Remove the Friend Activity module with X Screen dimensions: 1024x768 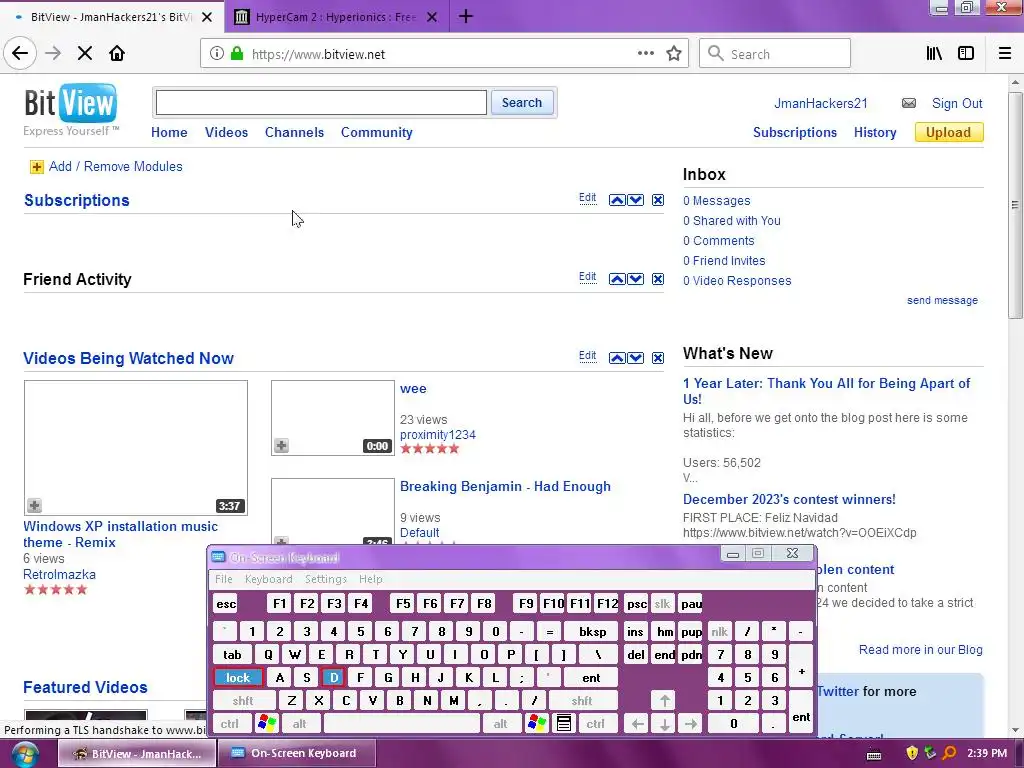pos(658,279)
